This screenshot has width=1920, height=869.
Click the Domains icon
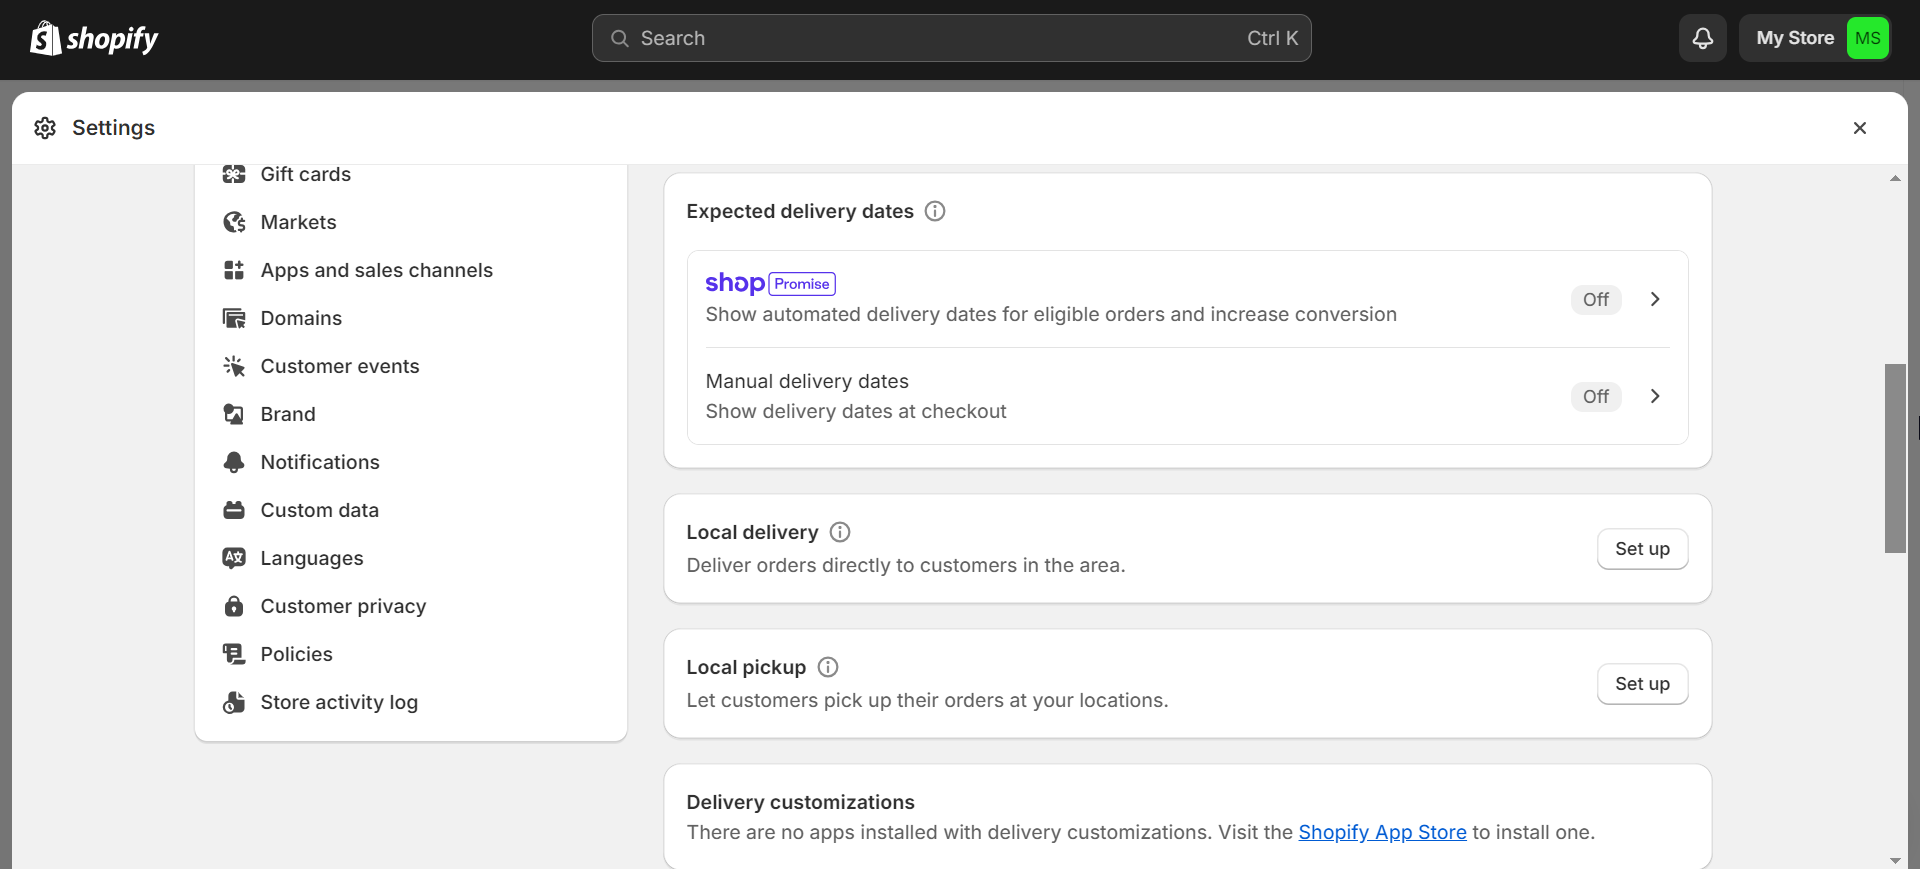(234, 318)
